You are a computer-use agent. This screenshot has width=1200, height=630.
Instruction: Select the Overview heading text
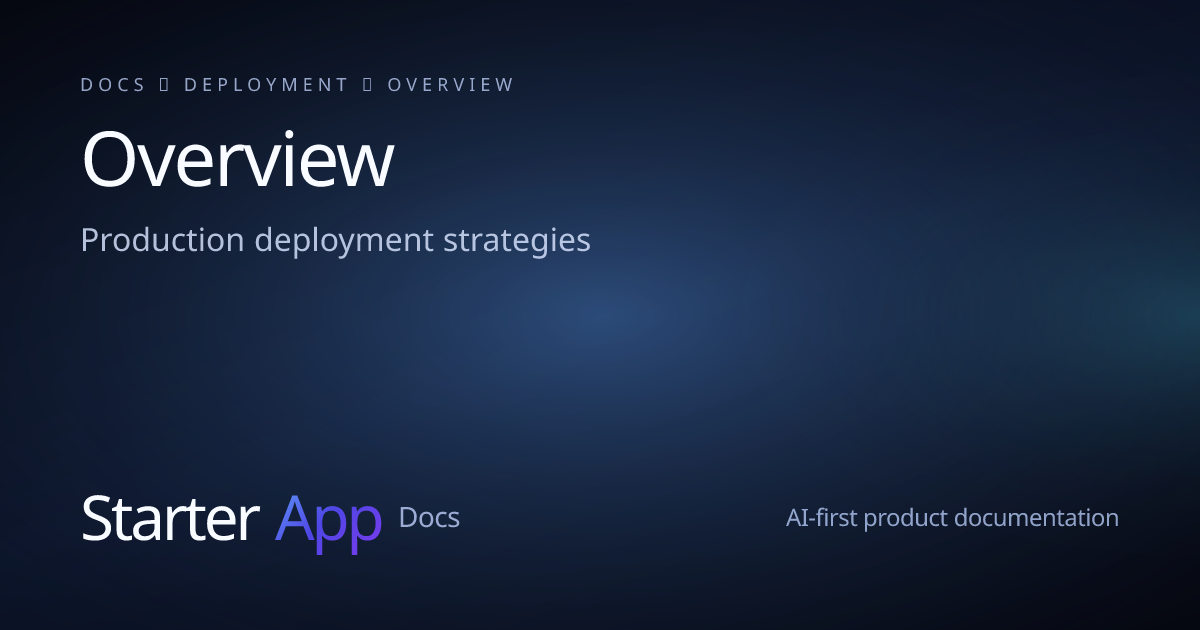237,158
